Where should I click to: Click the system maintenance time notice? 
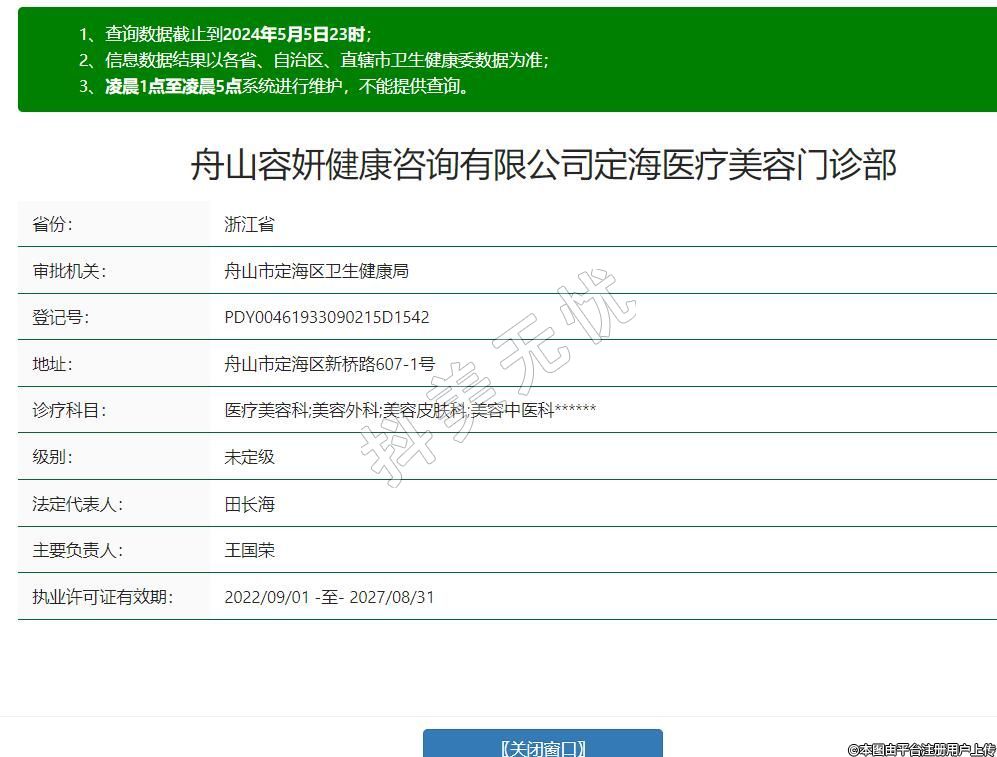click(288, 86)
